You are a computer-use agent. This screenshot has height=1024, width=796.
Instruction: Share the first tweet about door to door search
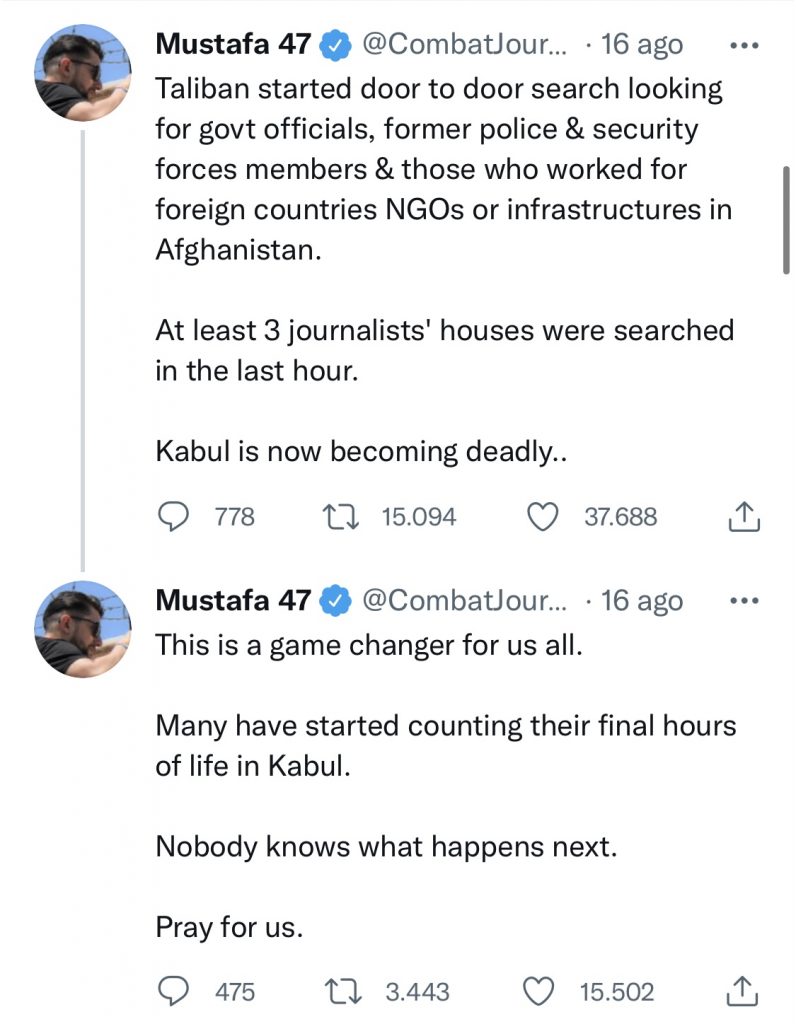pos(742,516)
